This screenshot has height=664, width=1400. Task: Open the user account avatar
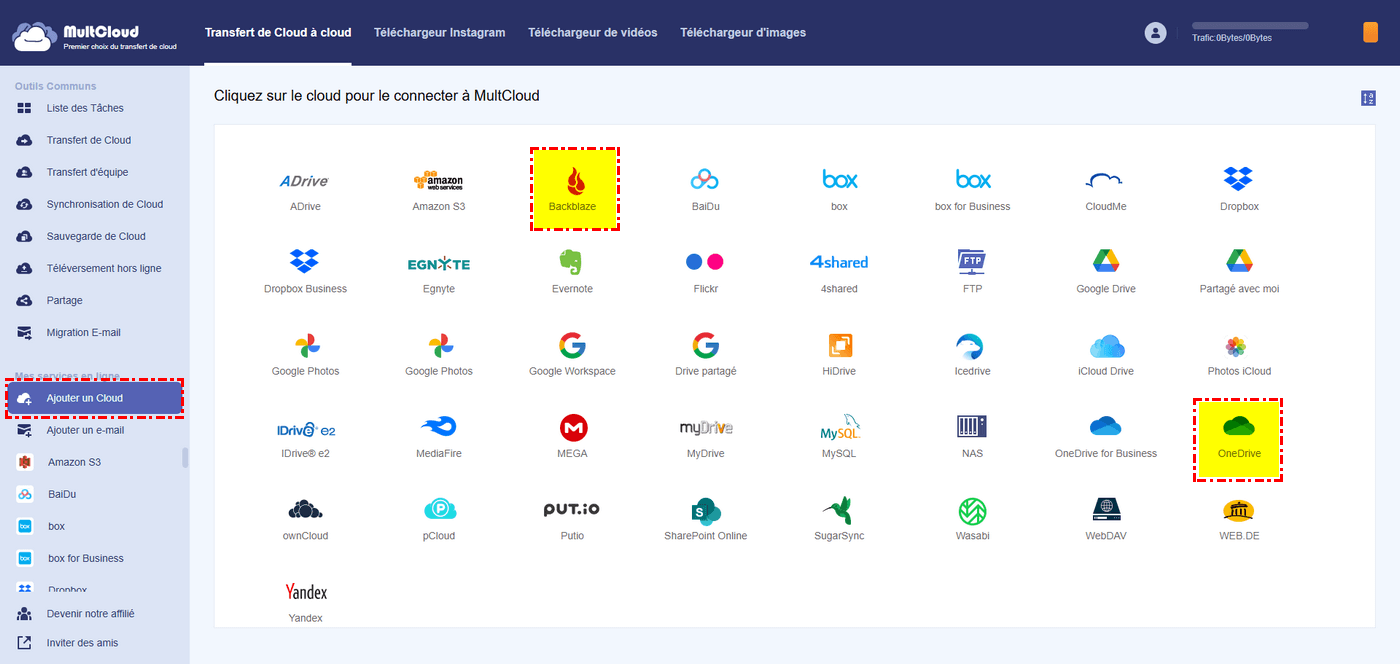tap(1155, 33)
